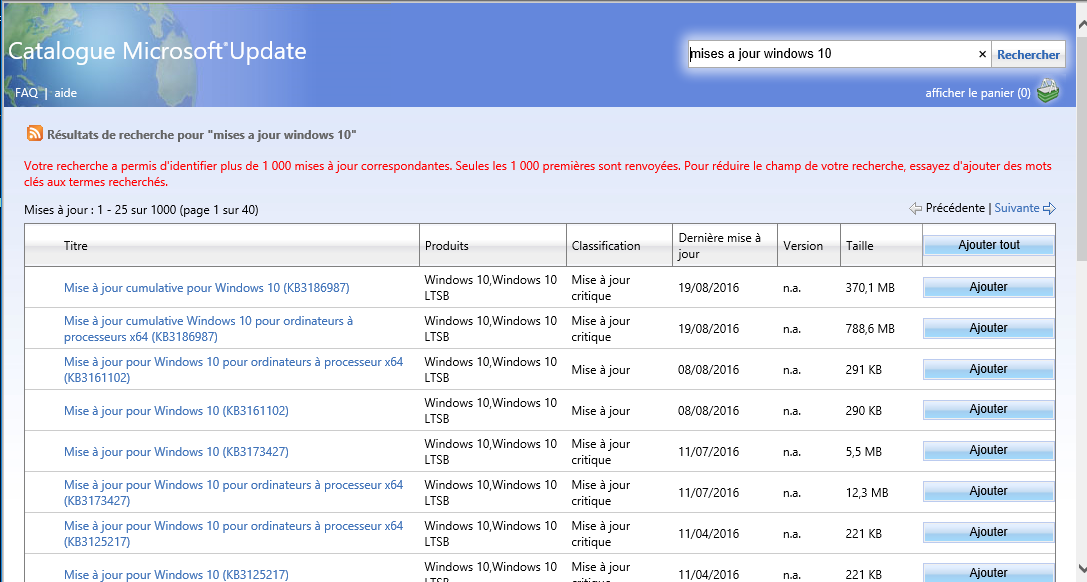Click the red warning about 1 000 mises à jour
Image resolution: width=1087 pixels, height=582 pixels.
pyautogui.click(x=538, y=174)
